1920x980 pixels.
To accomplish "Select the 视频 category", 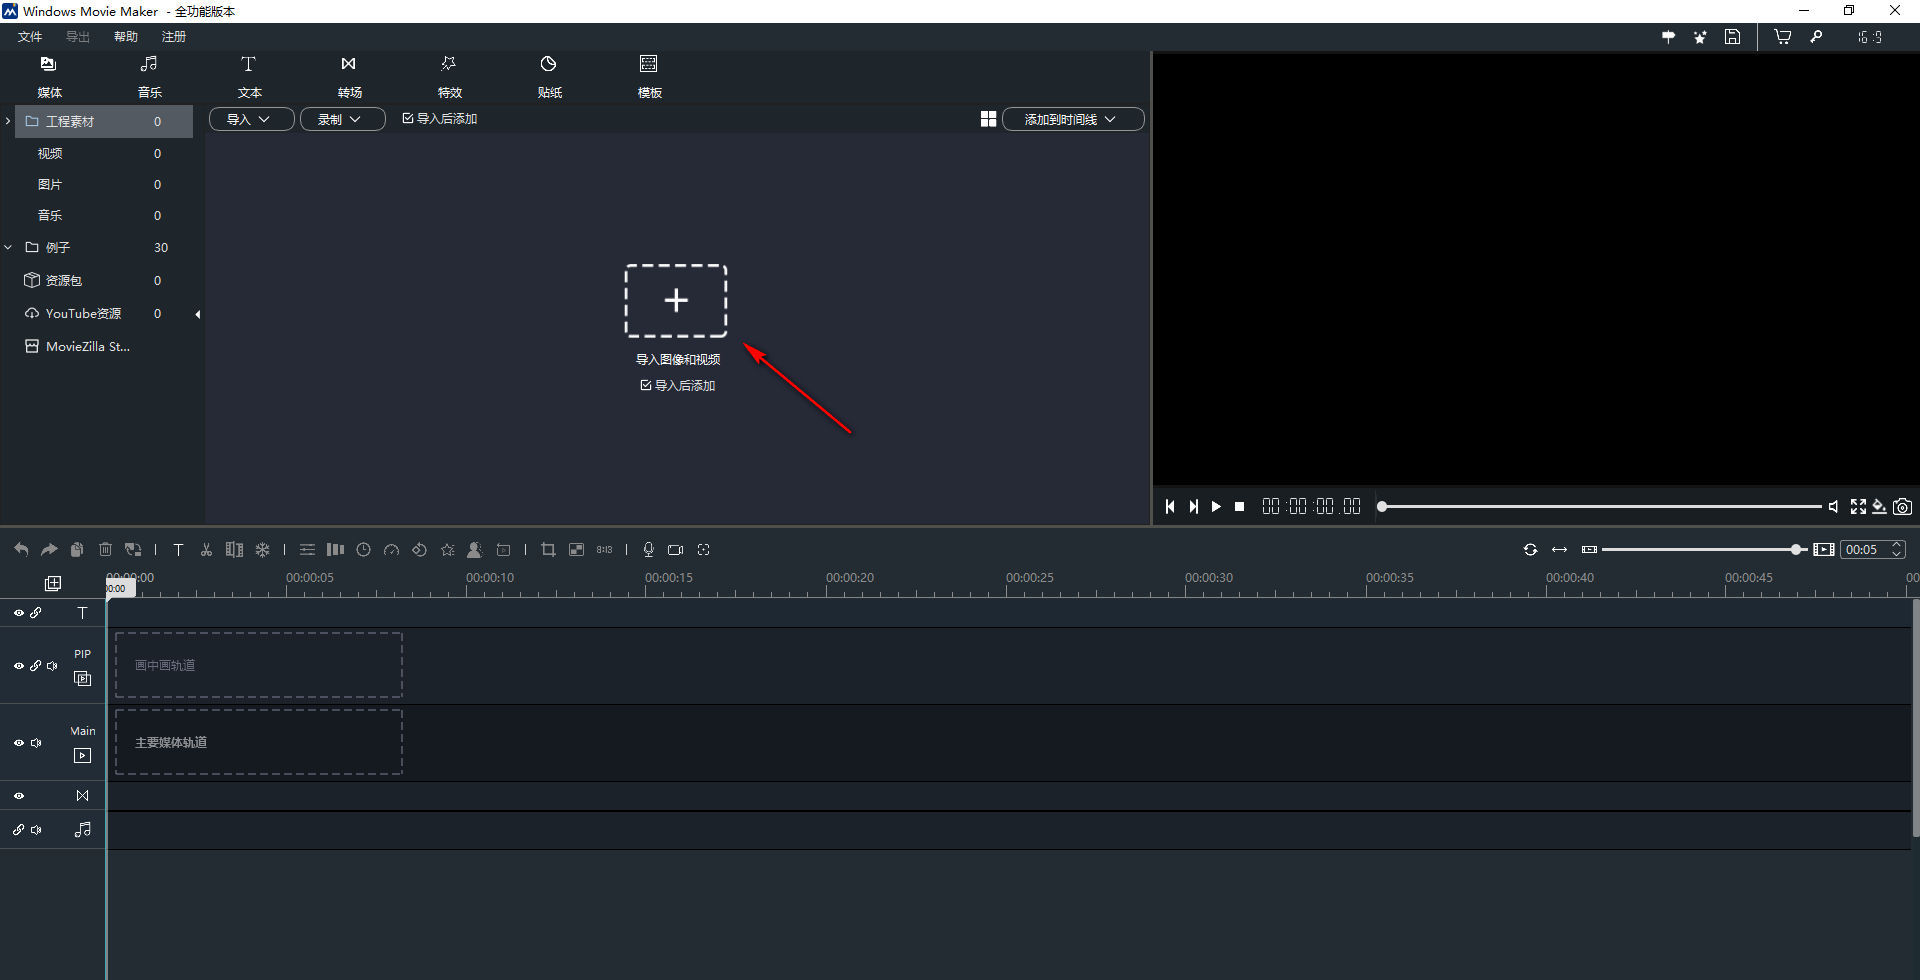I will point(50,153).
